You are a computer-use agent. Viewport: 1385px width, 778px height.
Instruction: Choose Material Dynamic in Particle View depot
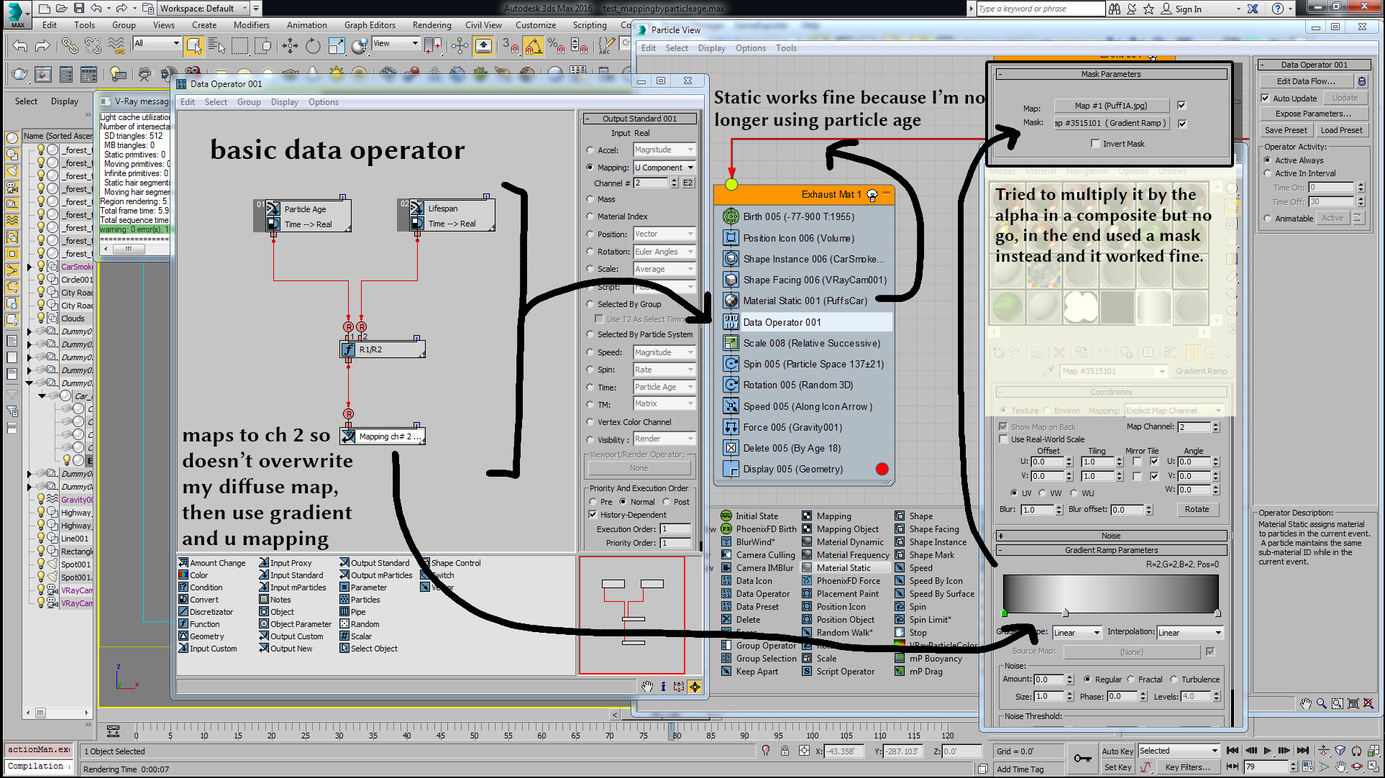pyautogui.click(x=842, y=542)
